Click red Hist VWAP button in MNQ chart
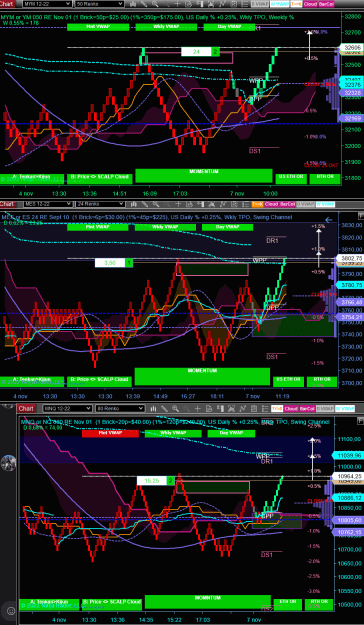The height and width of the screenshot is (625, 364). click(x=110, y=433)
